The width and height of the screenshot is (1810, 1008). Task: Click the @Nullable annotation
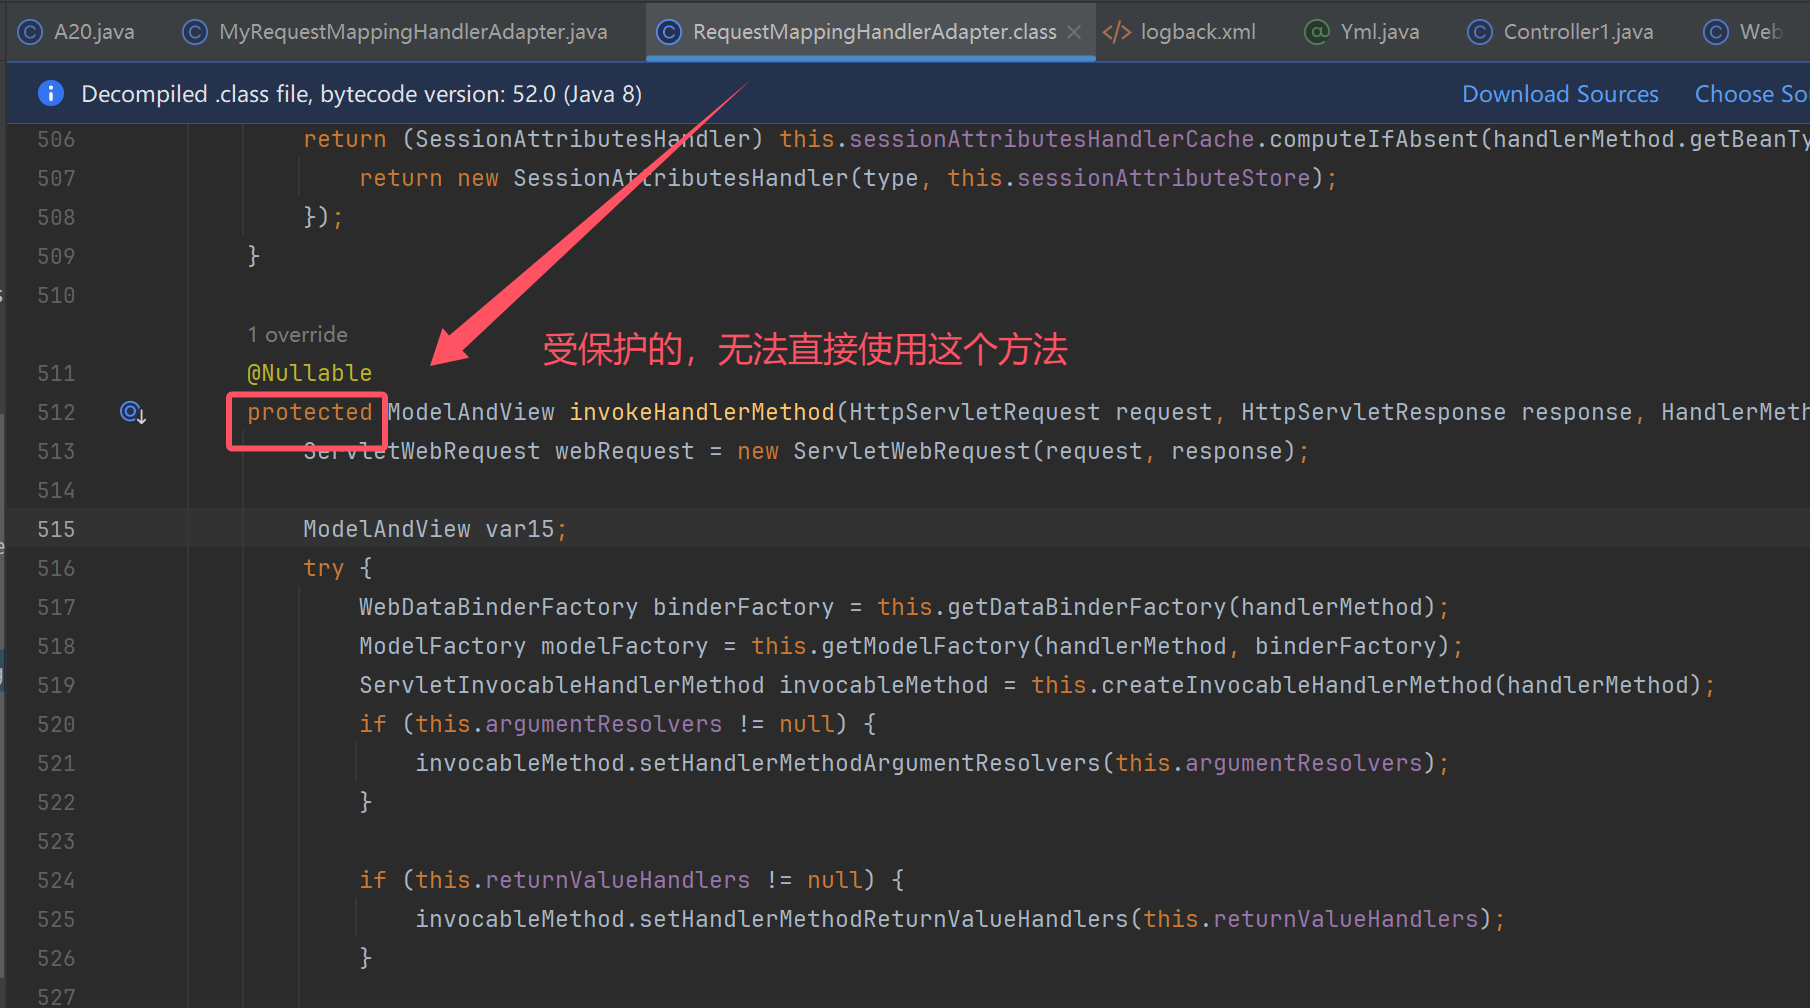click(309, 373)
